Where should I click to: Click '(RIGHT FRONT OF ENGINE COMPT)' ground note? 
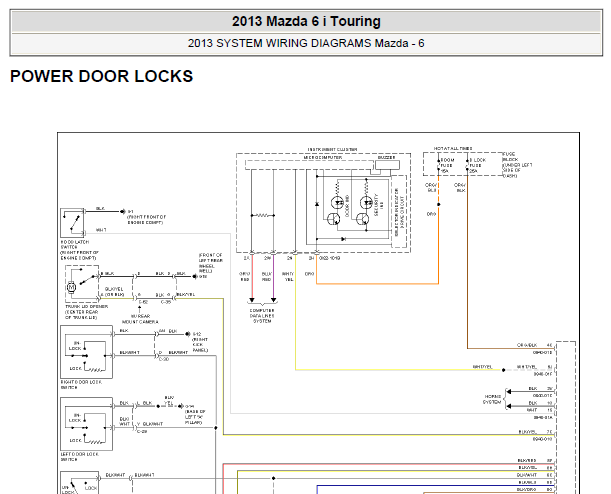(x=147, y=219)
